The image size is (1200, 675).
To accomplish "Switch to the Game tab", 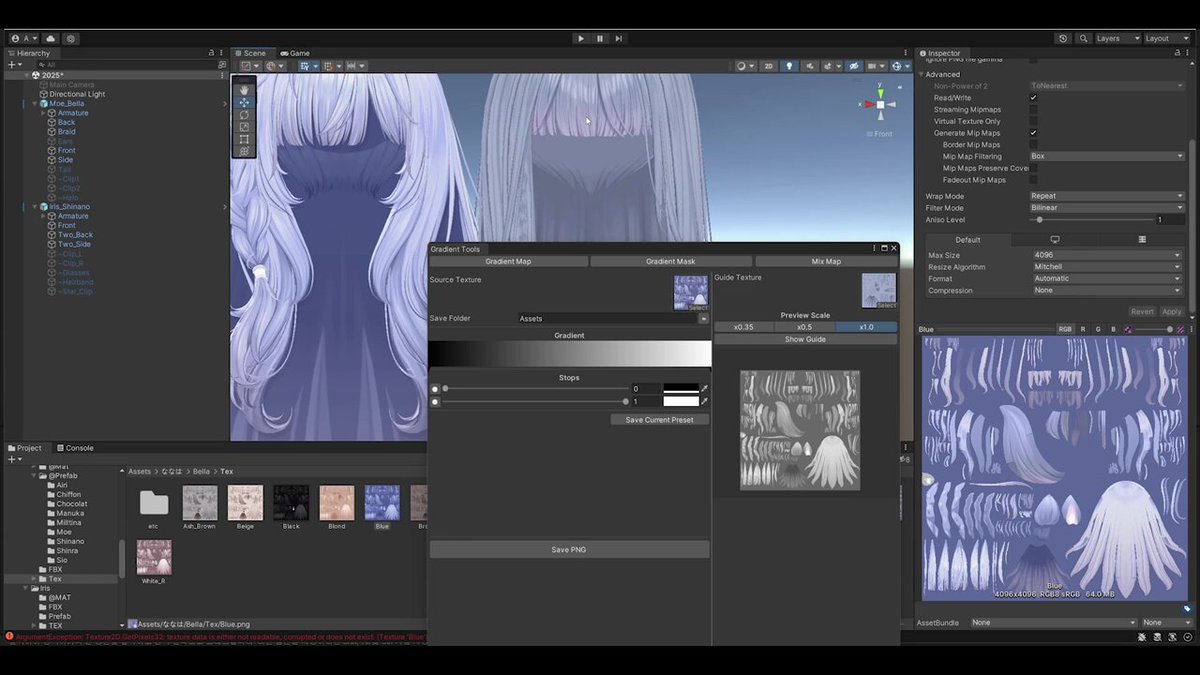I will pos(295,53).
